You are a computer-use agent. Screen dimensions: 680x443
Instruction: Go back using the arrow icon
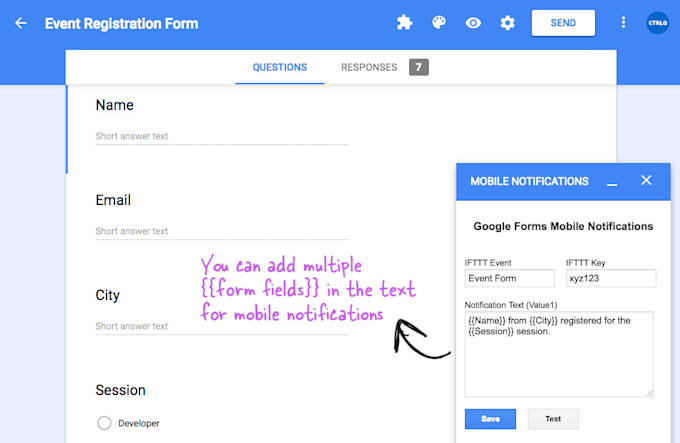coord(21,23)
